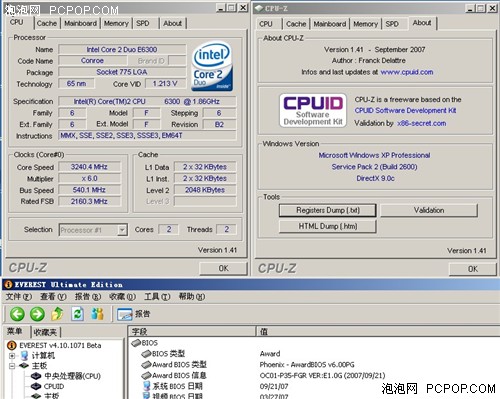Switch to 收藏夹 tab in EVEREST sidebar
Screen dimensions: 500x399
tap(45, 332)
